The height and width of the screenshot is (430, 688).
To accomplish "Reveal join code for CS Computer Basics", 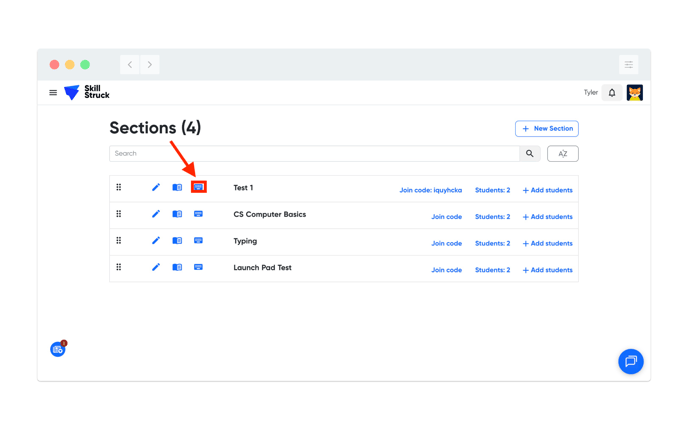I will tap(446, 217).
